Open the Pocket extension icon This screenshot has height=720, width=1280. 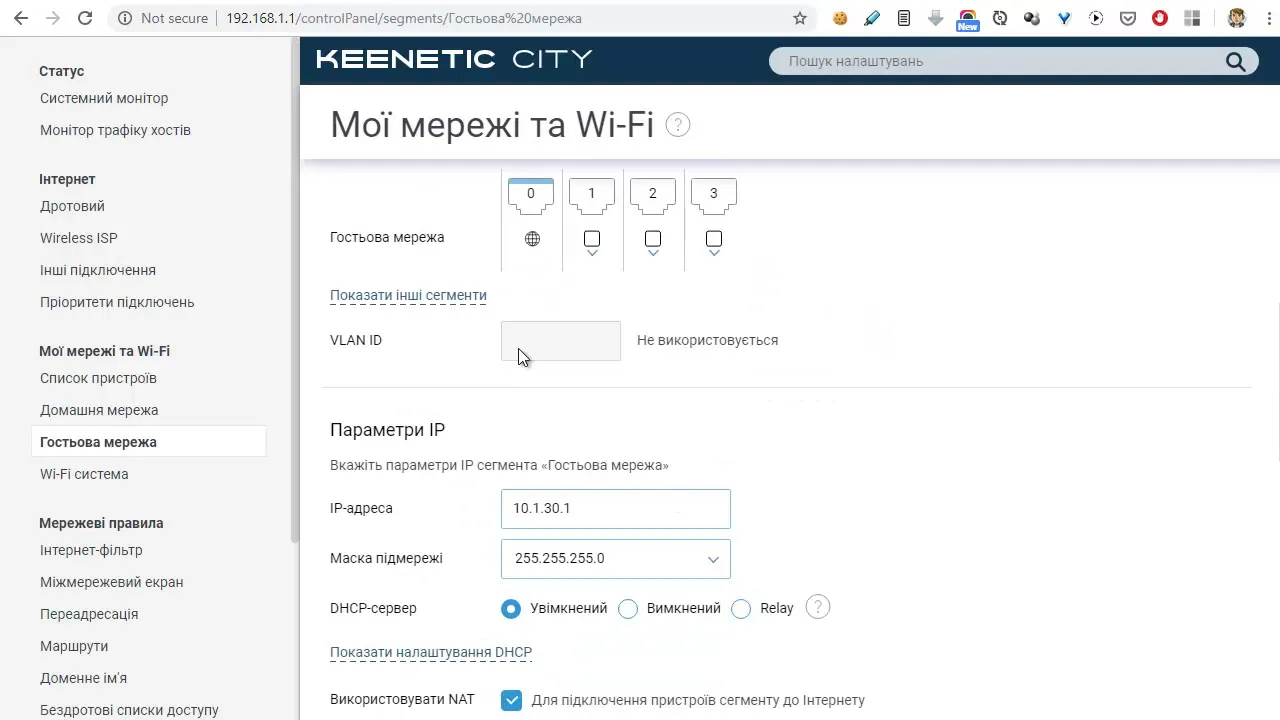coord(1128,18)
